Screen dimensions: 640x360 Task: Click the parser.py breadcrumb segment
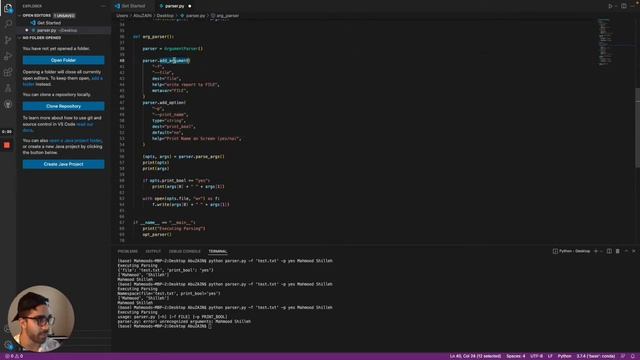point(196,16)
